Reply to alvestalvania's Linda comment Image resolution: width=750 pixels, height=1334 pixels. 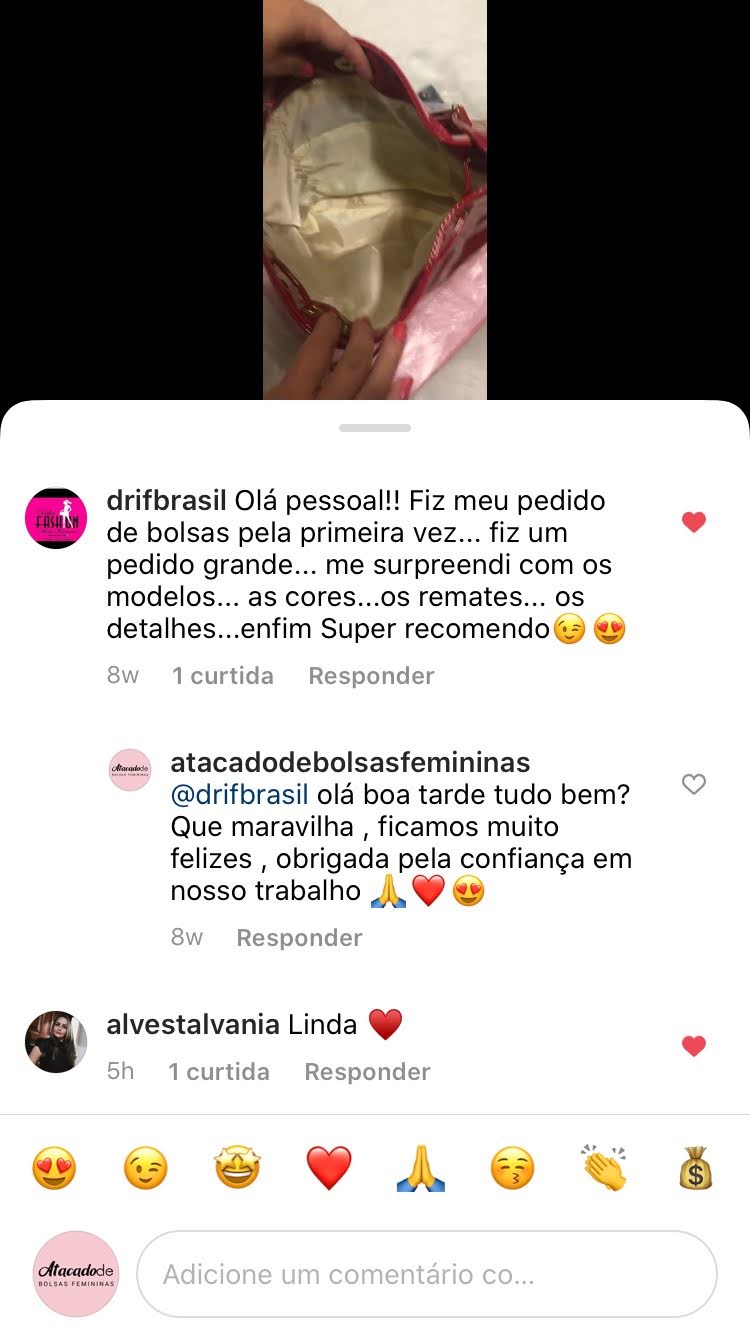coord(367,1072)
